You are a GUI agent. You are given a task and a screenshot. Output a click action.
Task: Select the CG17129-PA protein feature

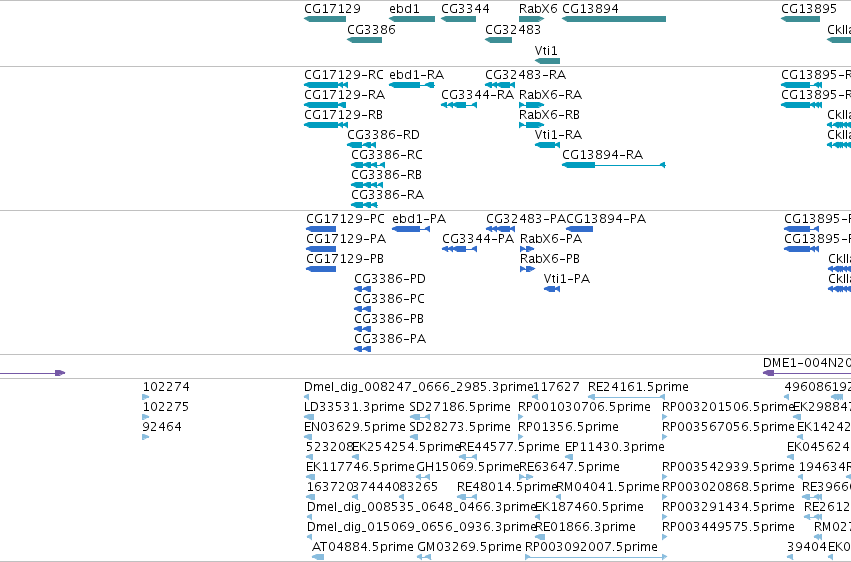point(321,249)
